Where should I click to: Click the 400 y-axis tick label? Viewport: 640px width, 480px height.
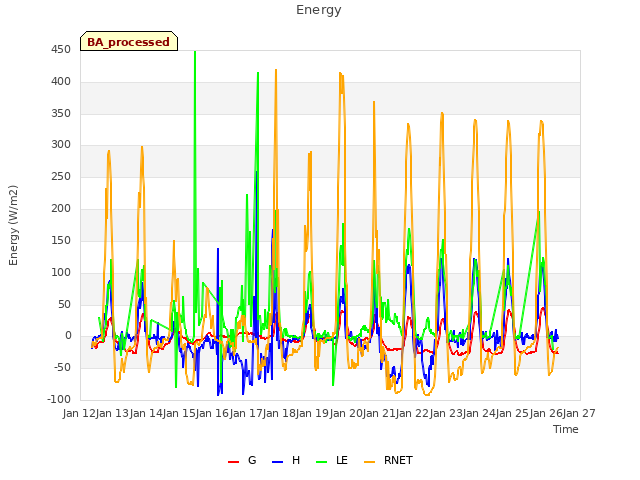click(61, 82)
